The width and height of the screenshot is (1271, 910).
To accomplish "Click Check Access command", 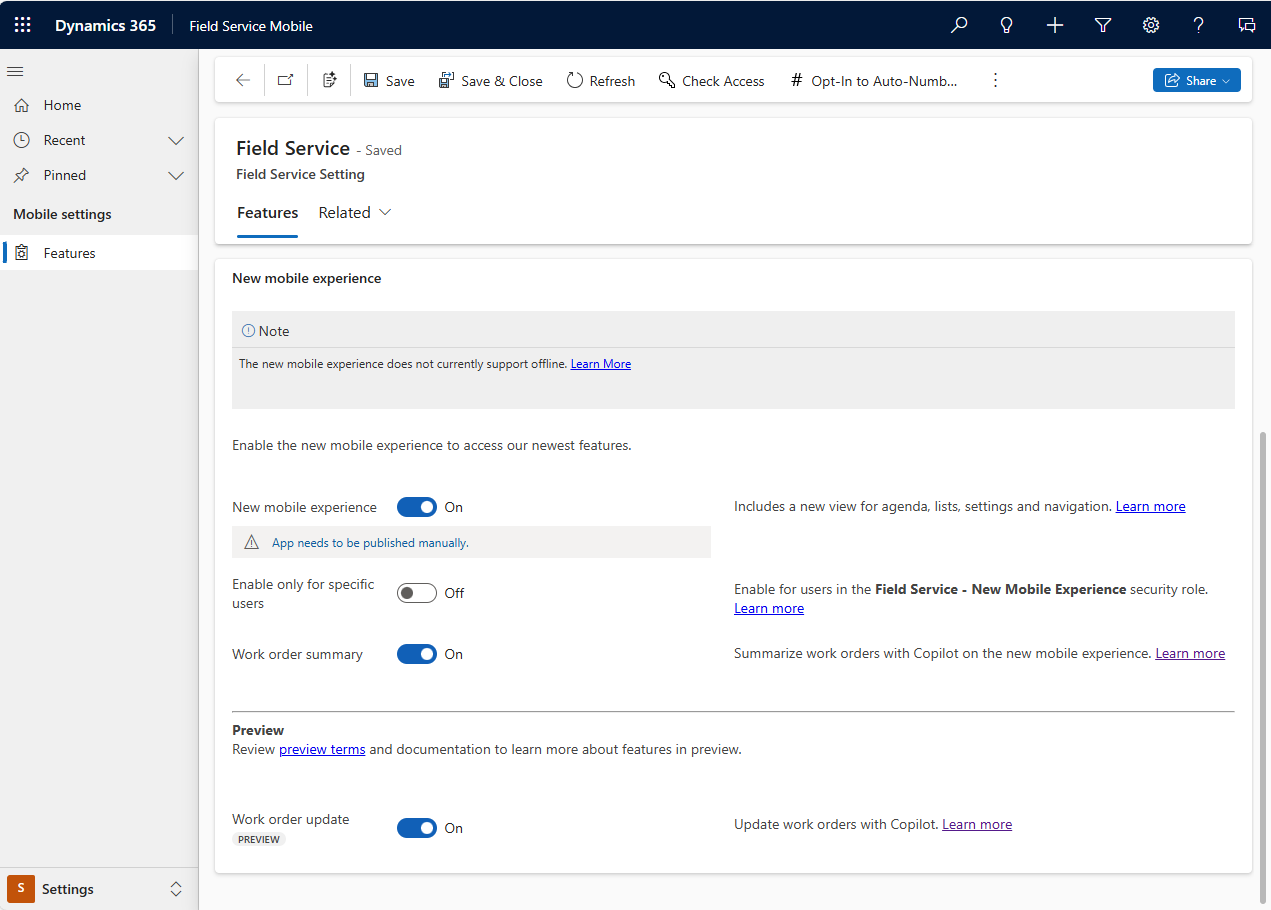I will pyautogui.click(x=712, y=81).
